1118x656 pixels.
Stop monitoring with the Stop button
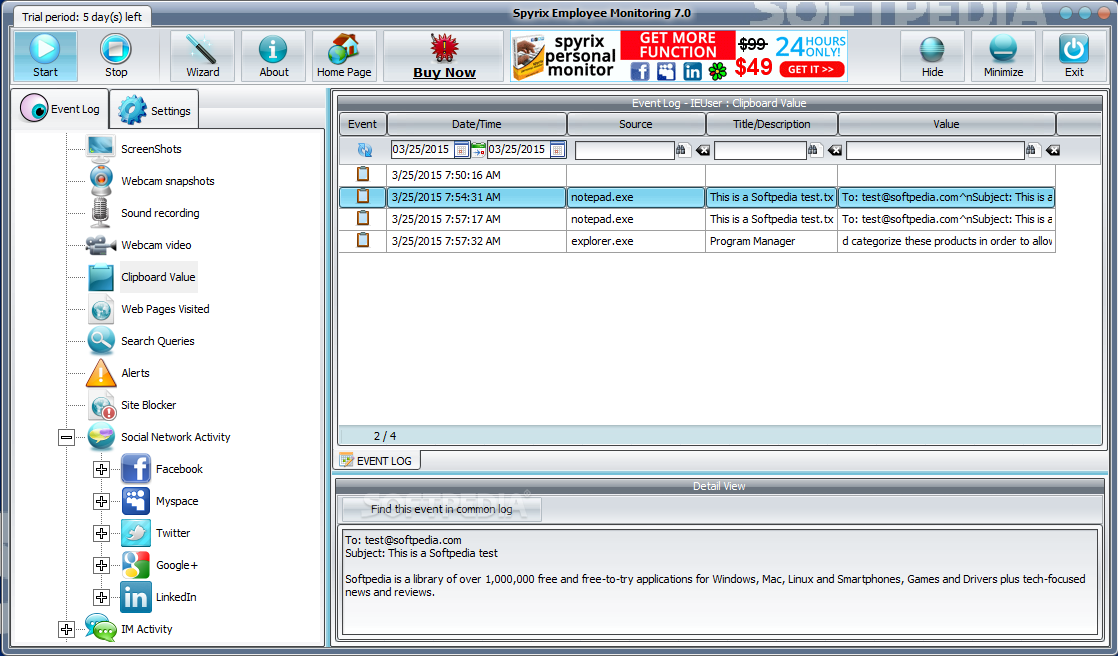tap(116, 56)
